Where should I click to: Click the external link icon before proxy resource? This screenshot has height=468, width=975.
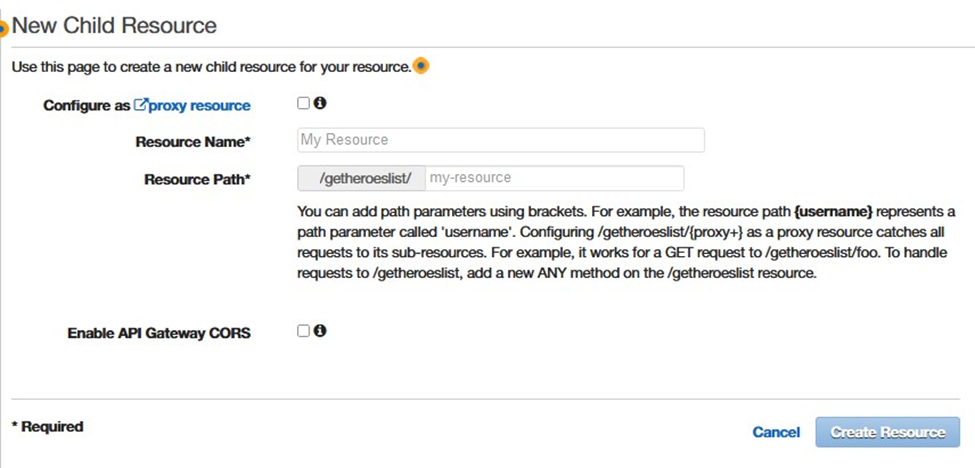pyautogui.click(x=141, y=105)
